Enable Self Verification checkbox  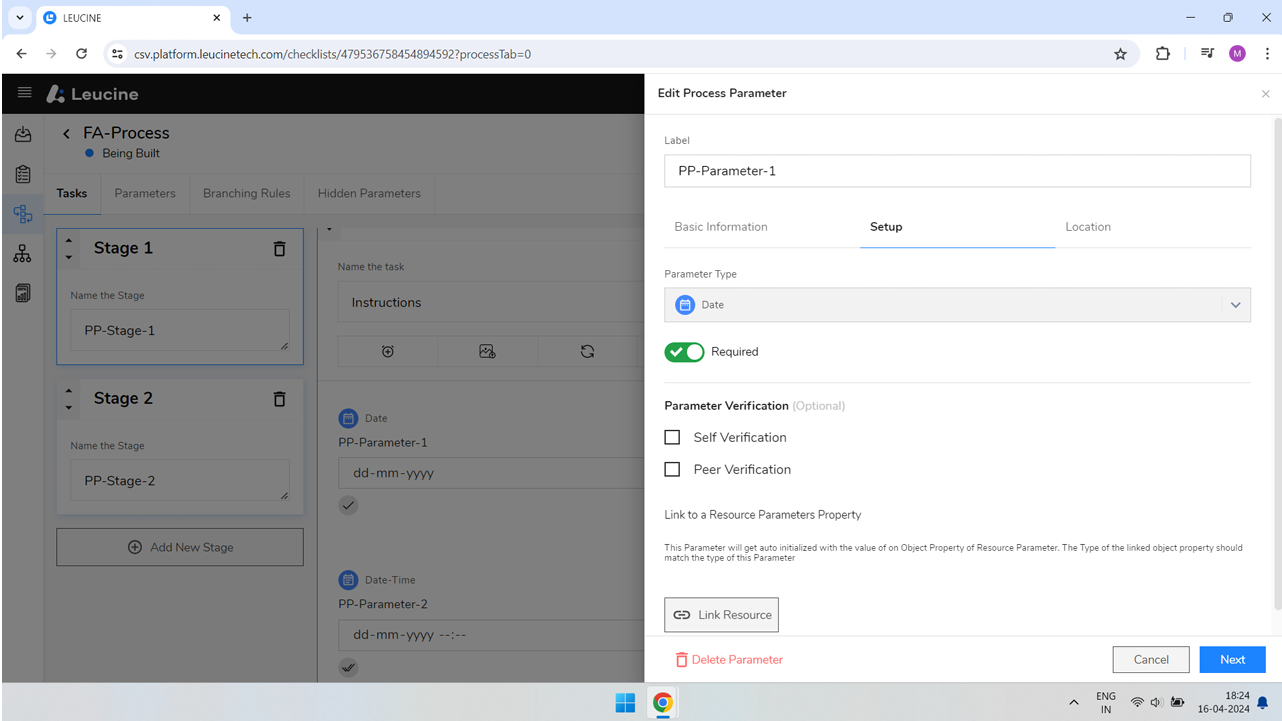671,437
